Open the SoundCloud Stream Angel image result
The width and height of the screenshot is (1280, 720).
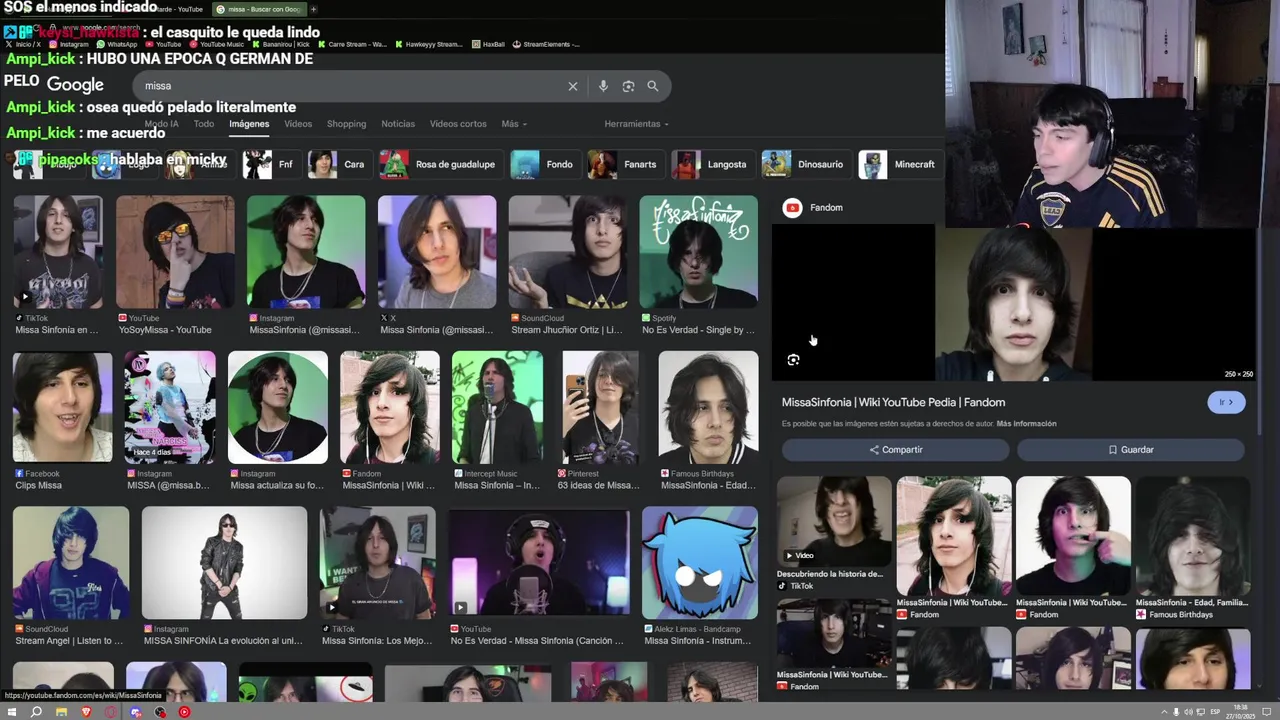click(71, 563)
